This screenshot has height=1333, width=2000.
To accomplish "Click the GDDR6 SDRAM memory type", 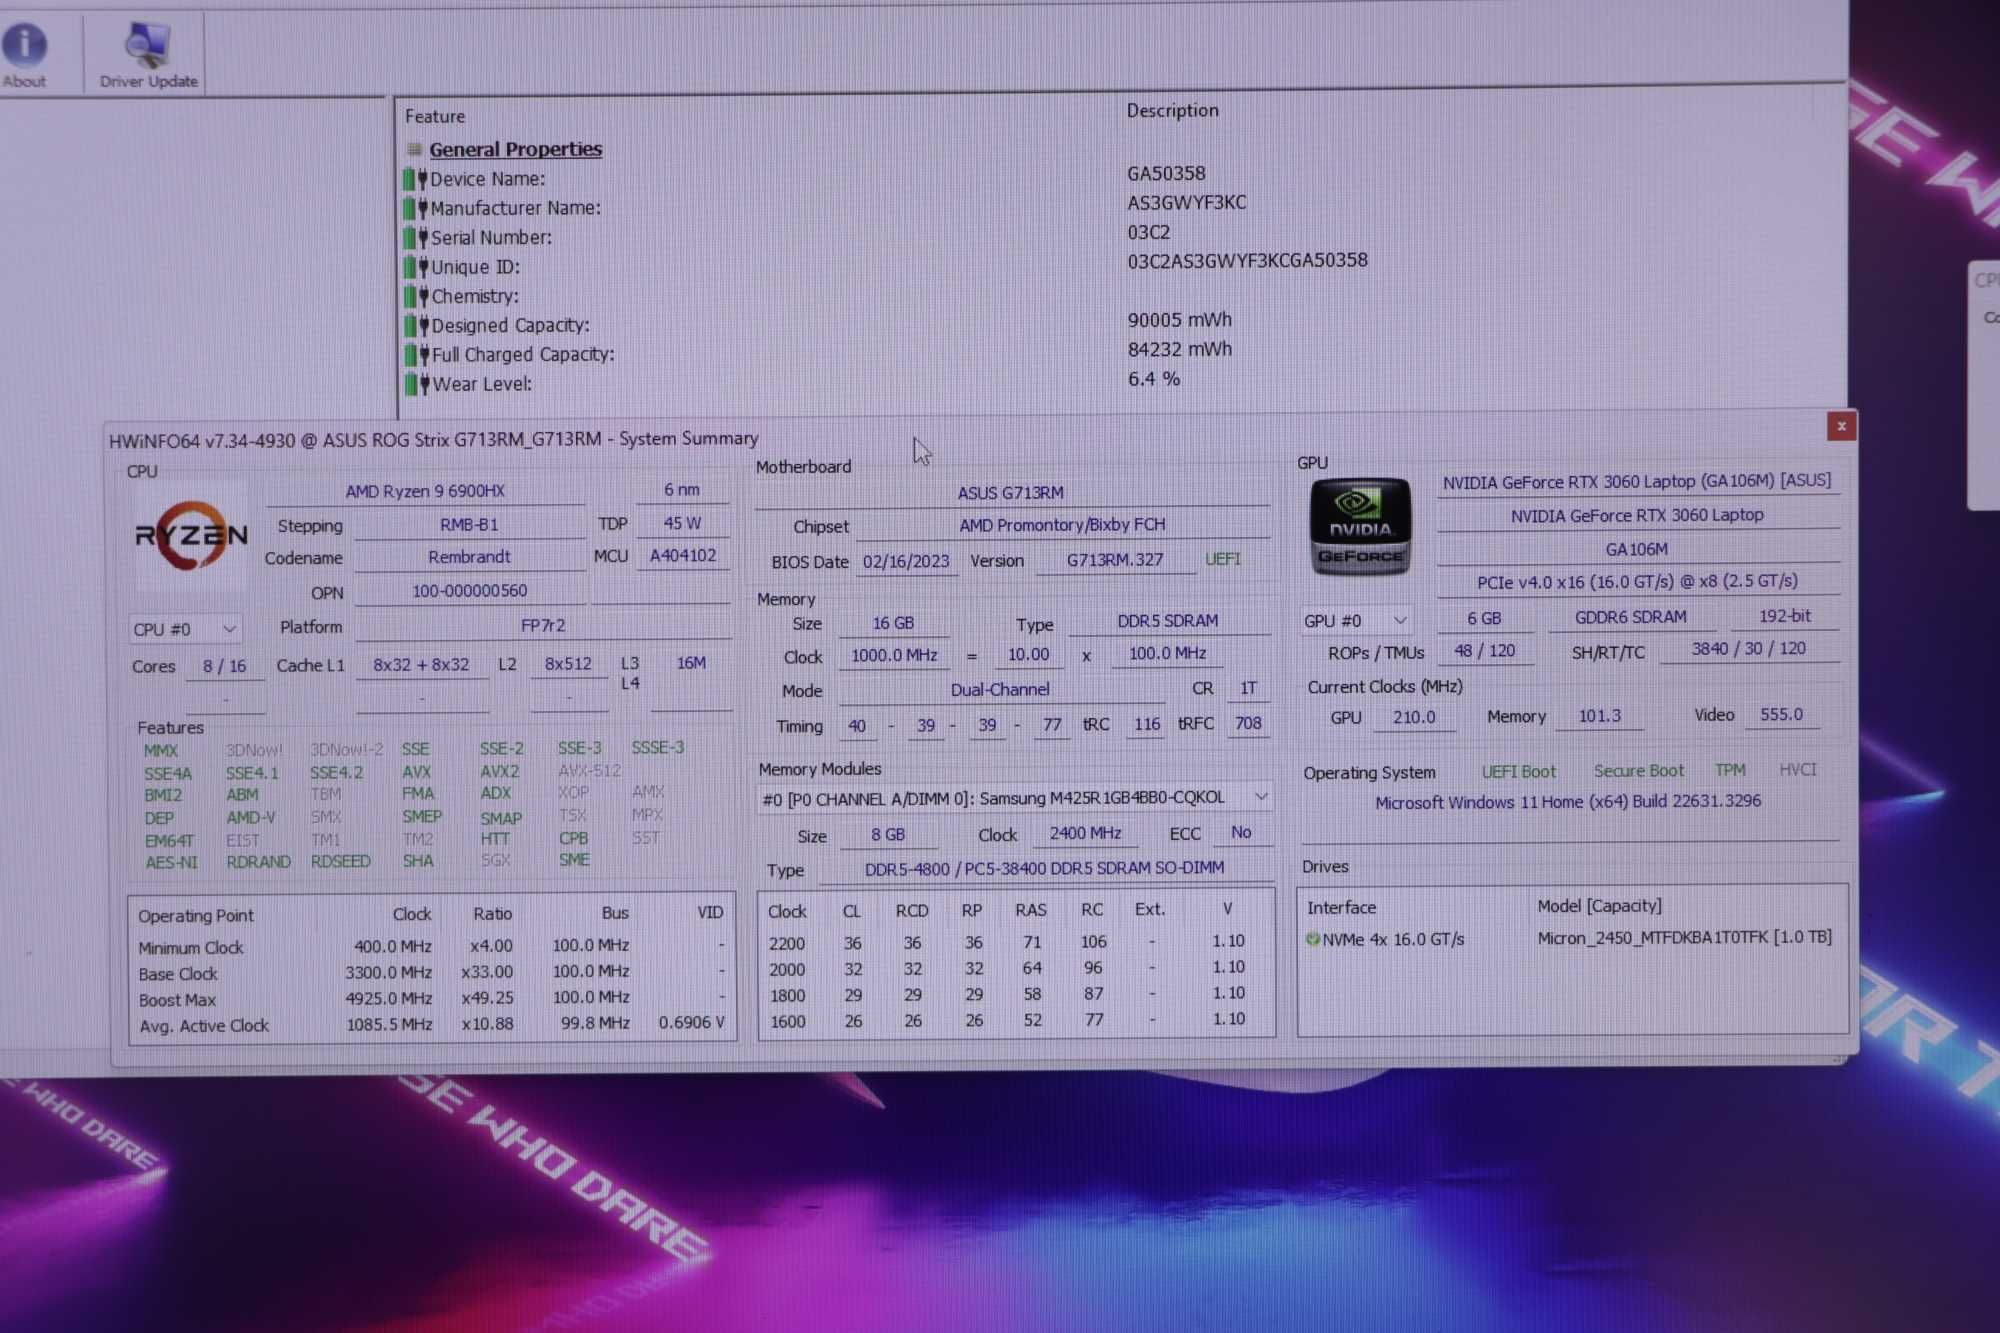I will coord(1630,617).
